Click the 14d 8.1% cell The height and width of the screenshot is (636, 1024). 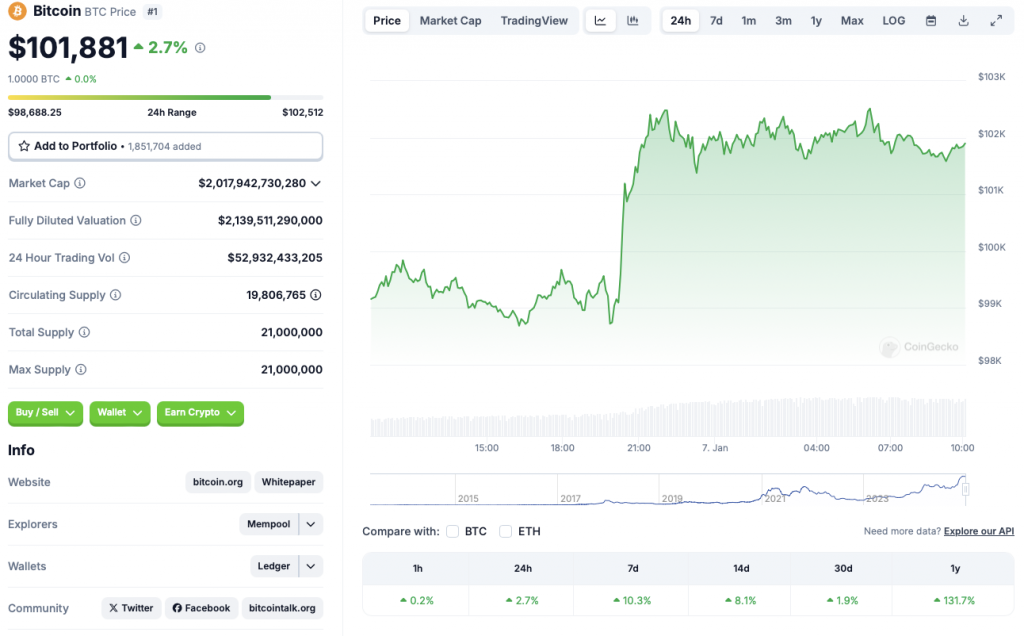[741, 600]
